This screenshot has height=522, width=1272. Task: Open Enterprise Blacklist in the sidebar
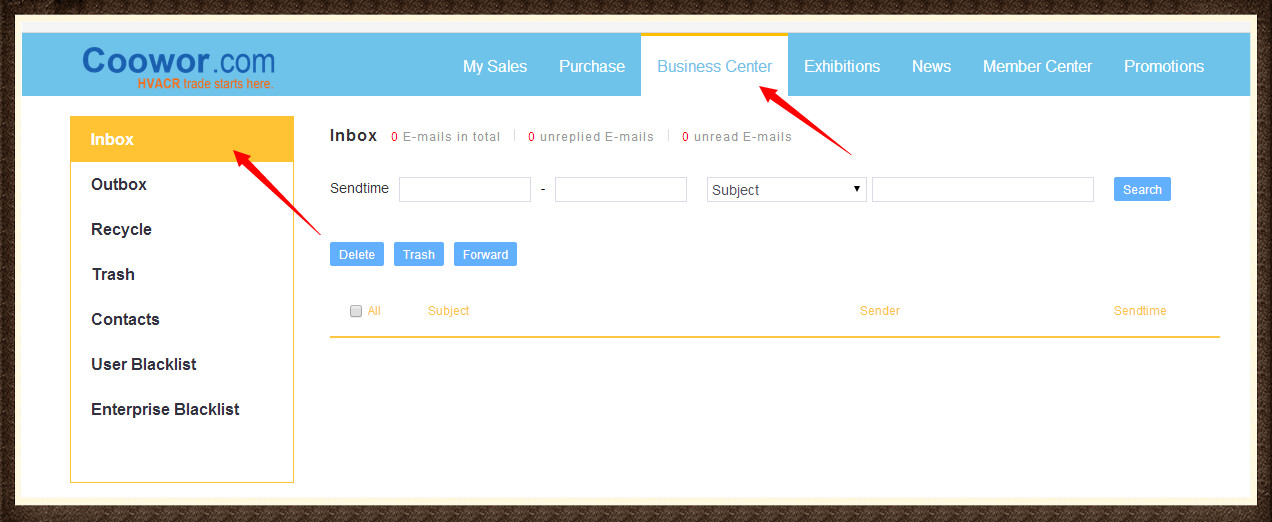point(165,409)
